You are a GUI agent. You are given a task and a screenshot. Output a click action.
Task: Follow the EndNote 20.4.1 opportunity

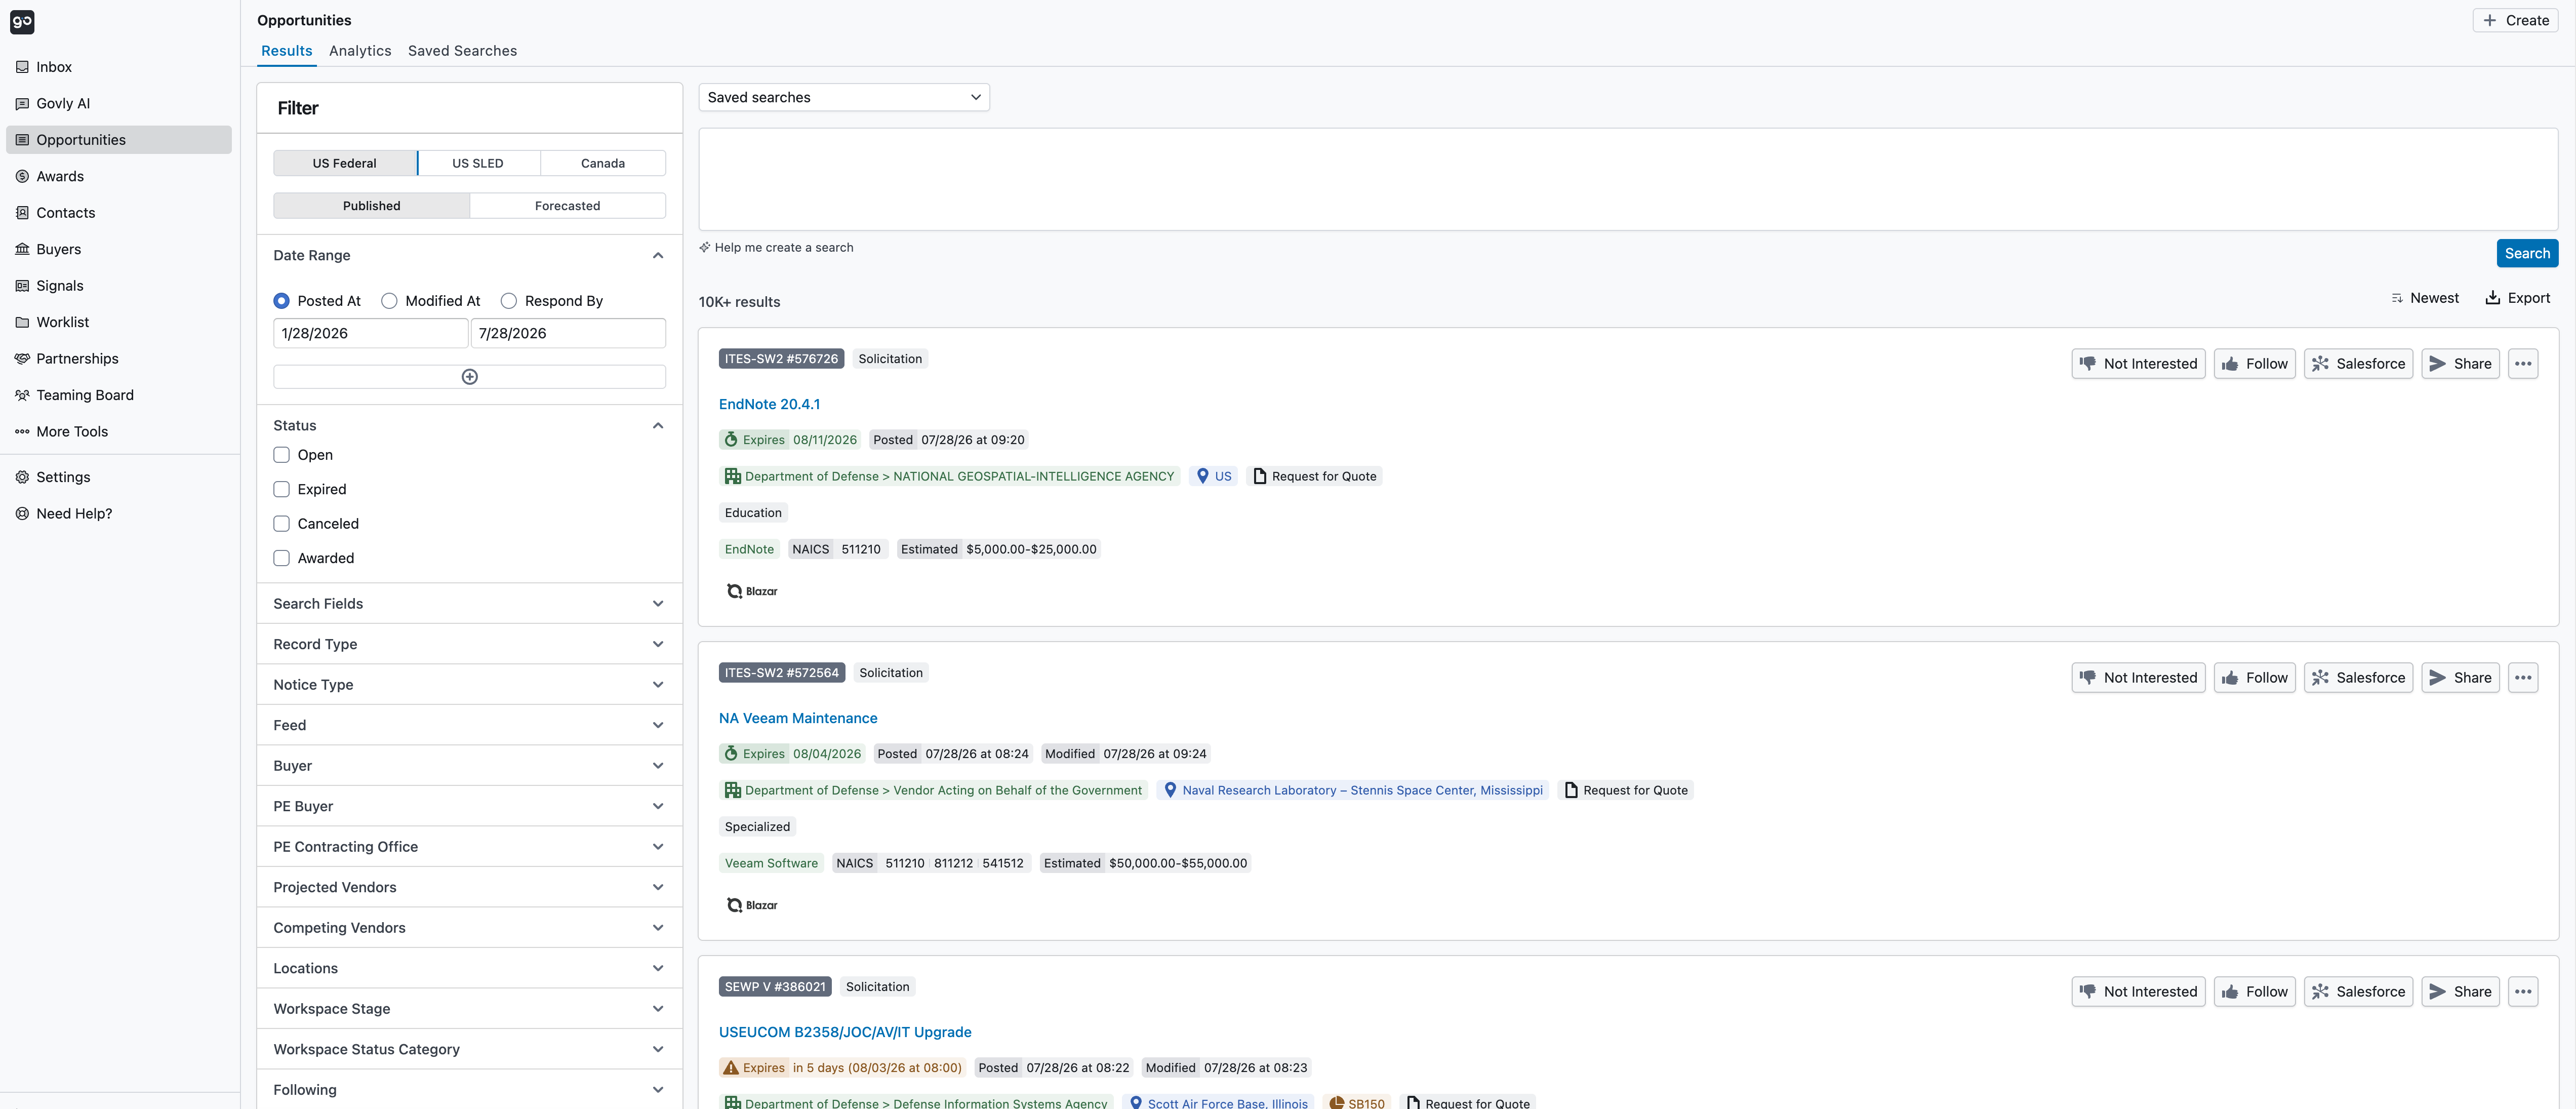tap(2254, 364)
